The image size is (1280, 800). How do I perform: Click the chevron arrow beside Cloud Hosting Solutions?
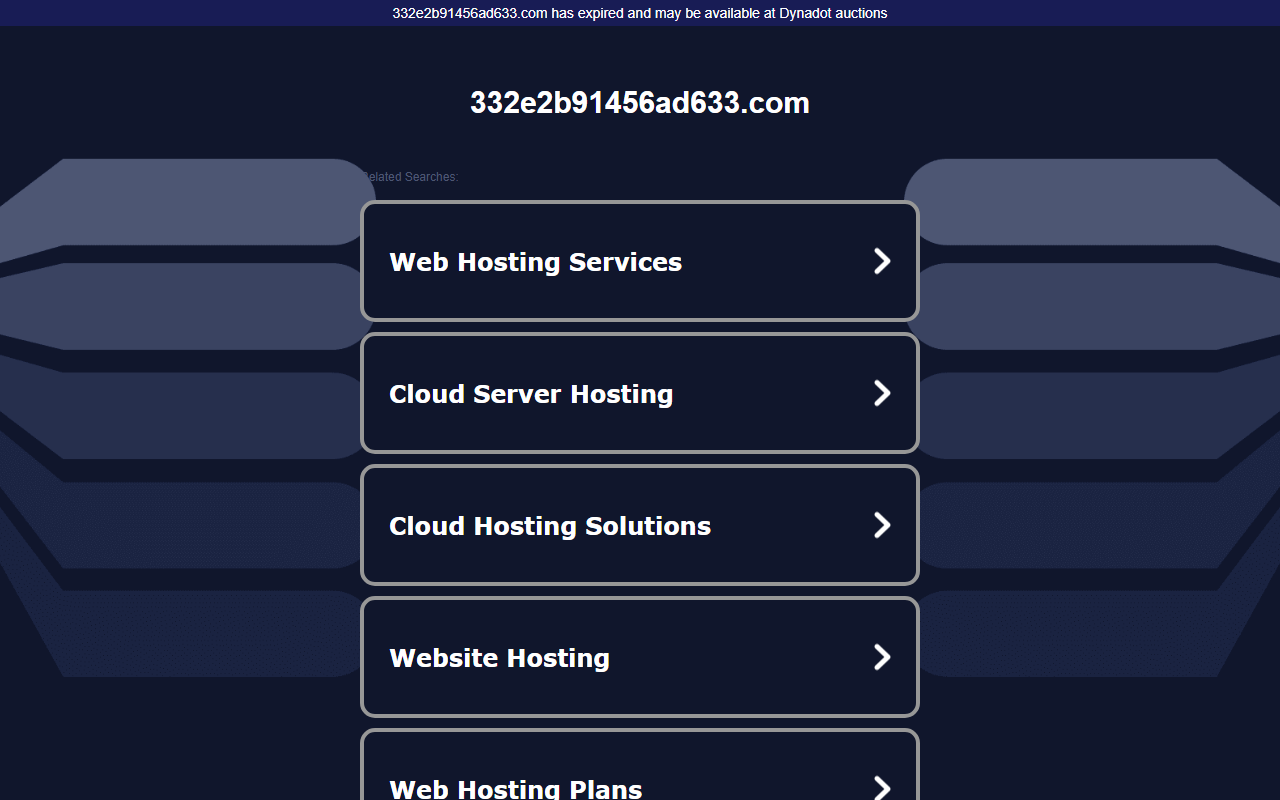pyautogui.click(x=882, y=525)
